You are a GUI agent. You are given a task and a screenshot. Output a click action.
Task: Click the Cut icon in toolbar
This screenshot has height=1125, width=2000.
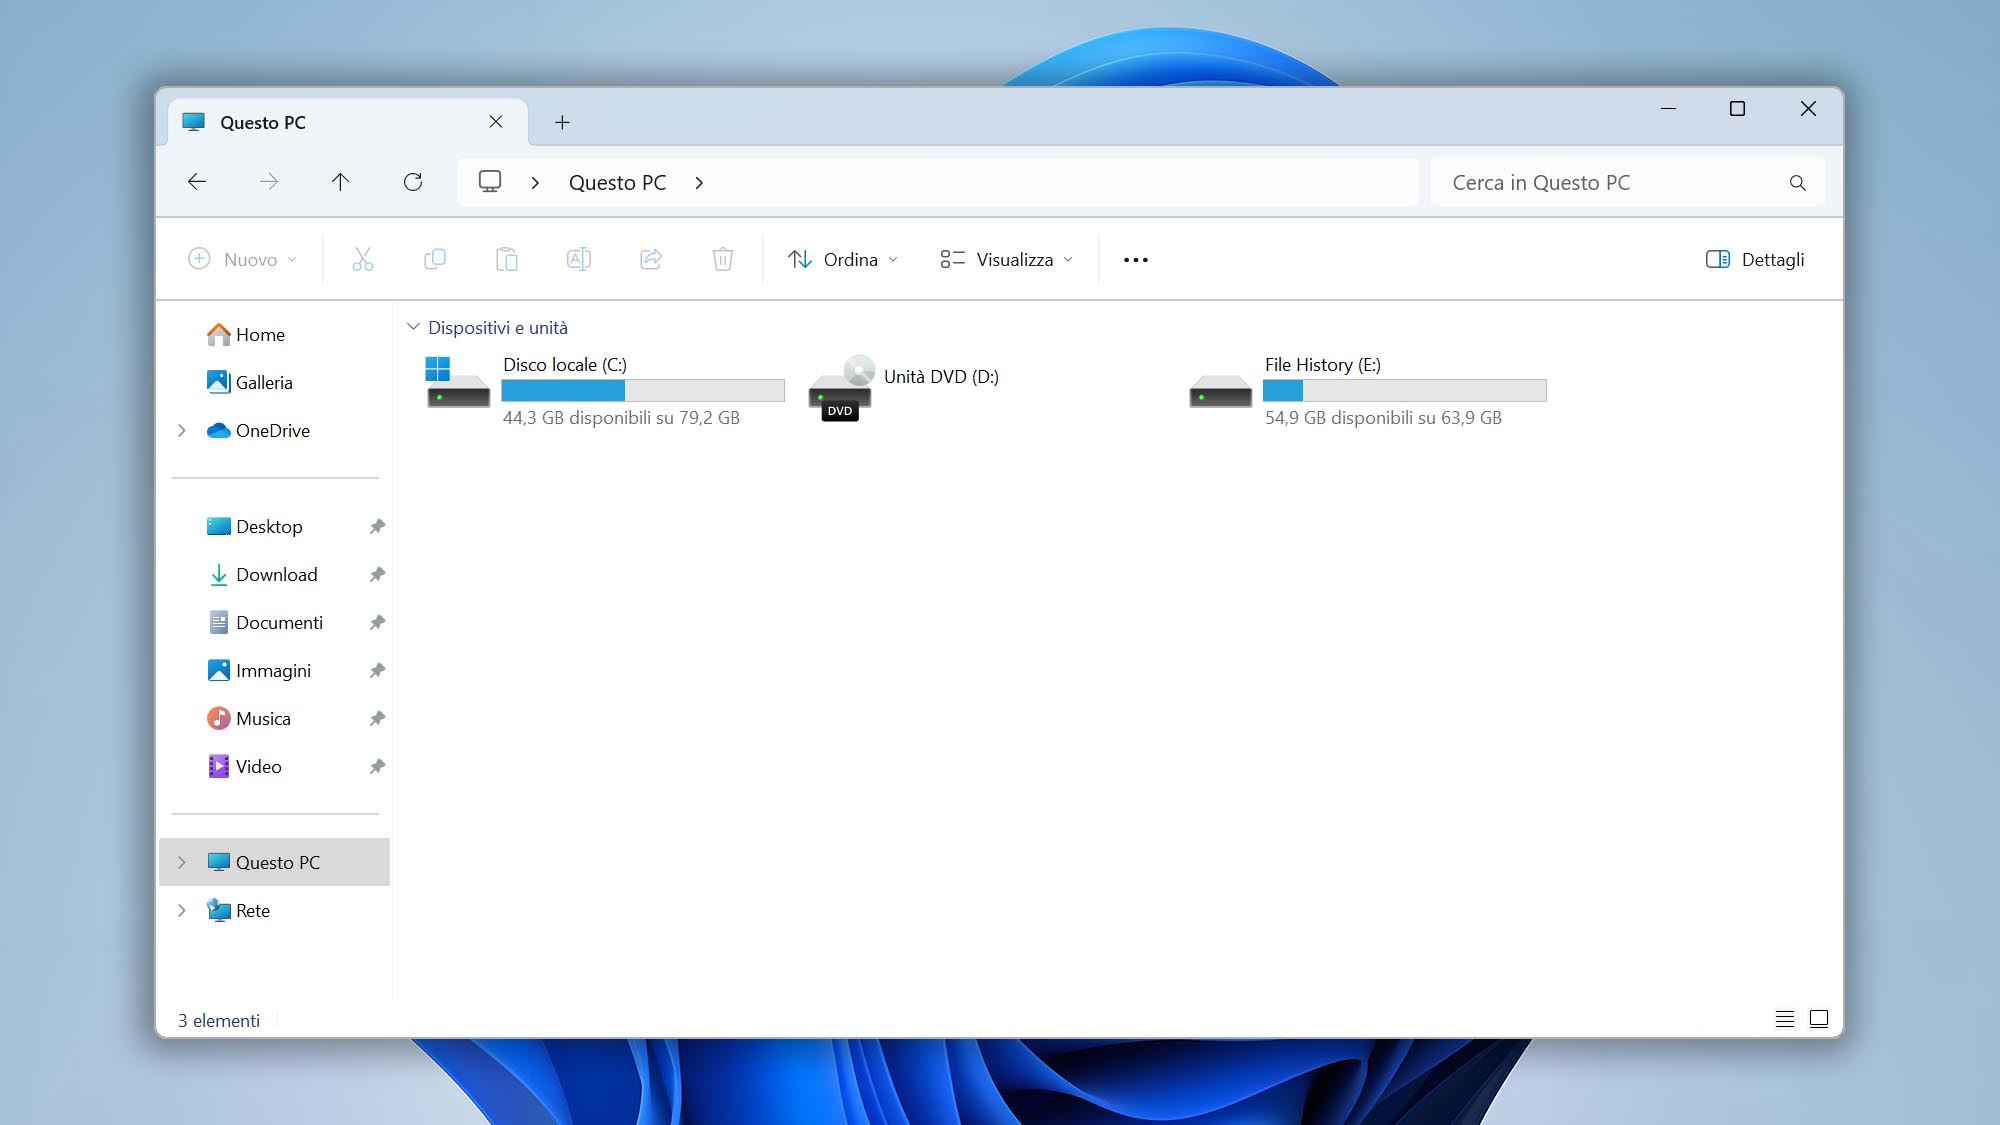(363, 258)
